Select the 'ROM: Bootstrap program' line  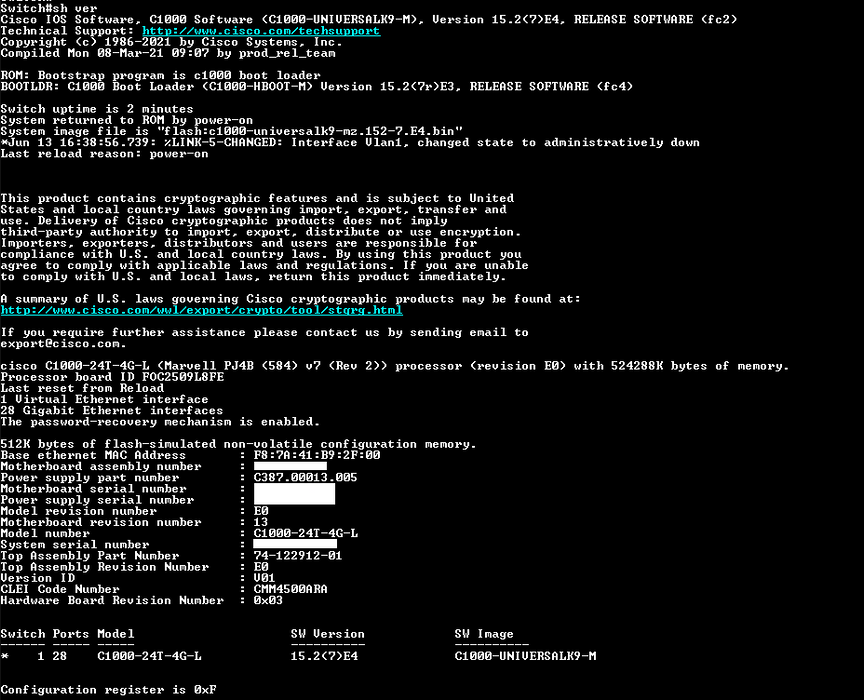(x=160, y=76)
